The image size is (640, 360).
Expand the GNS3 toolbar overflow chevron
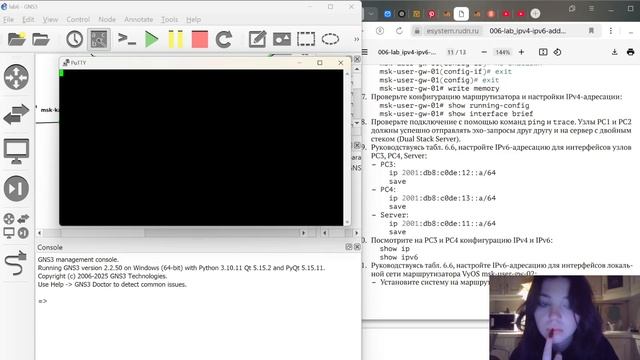(356, 39)
